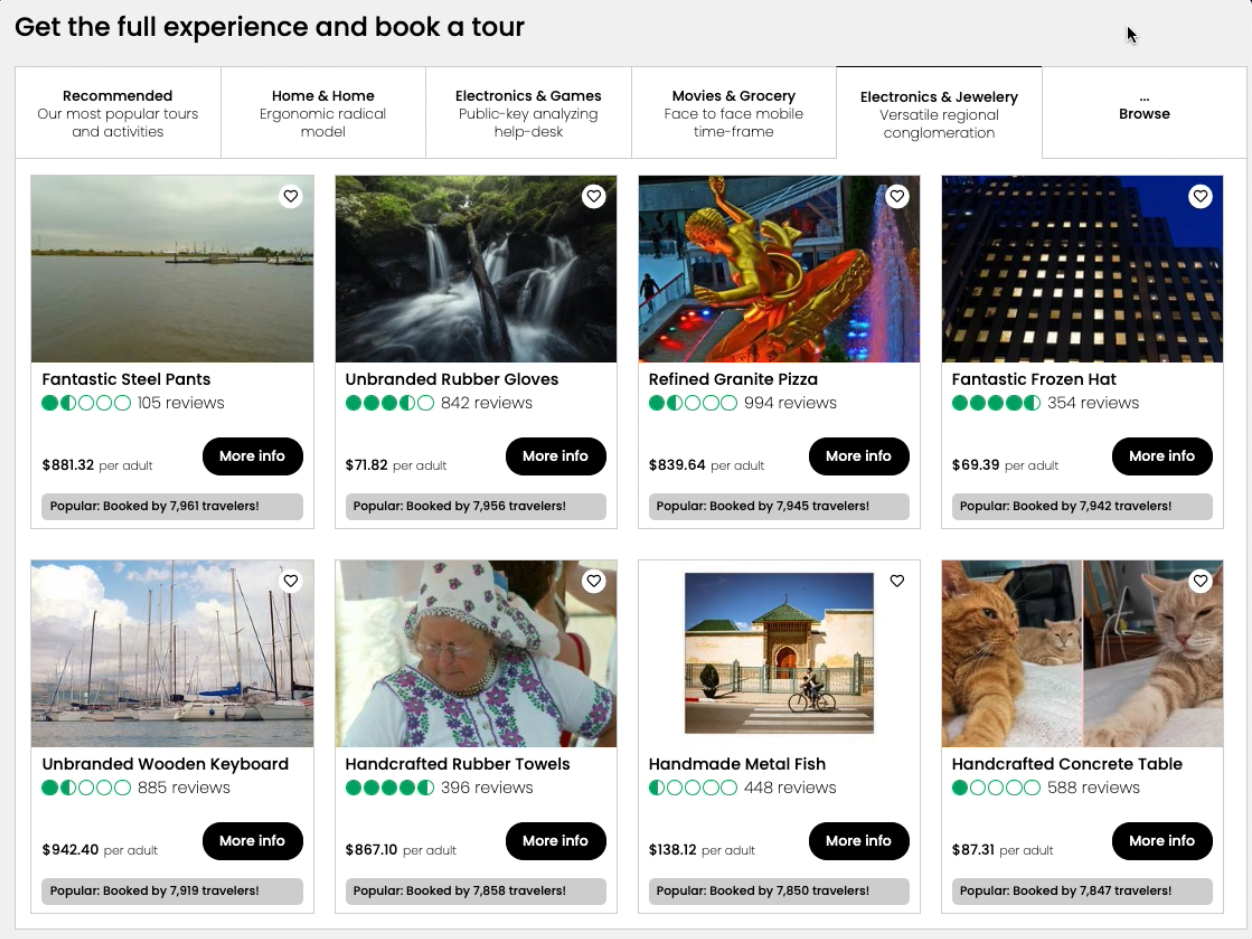Toggle heart on Fantastic Frozen Hat card
Image resolution: width=1252 pixels, height=939 pixels.
(x=1200, y=196)
